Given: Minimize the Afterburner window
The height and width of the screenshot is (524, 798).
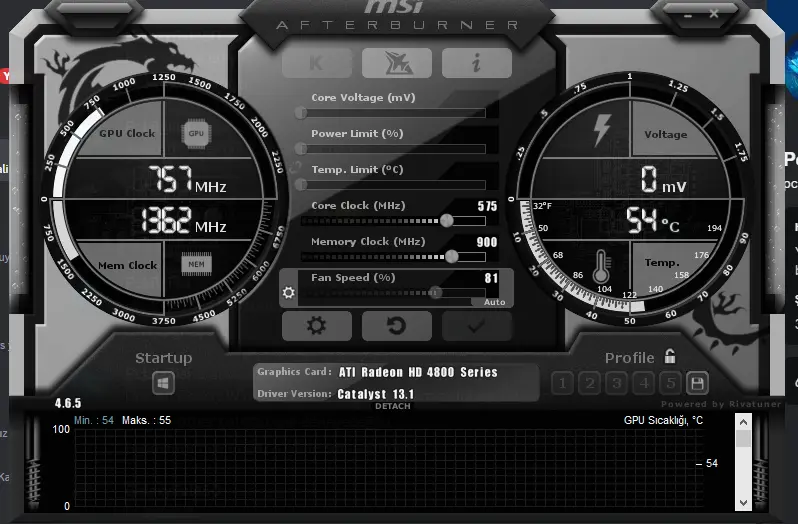Looking at the screenshot, I should [688, 16].
